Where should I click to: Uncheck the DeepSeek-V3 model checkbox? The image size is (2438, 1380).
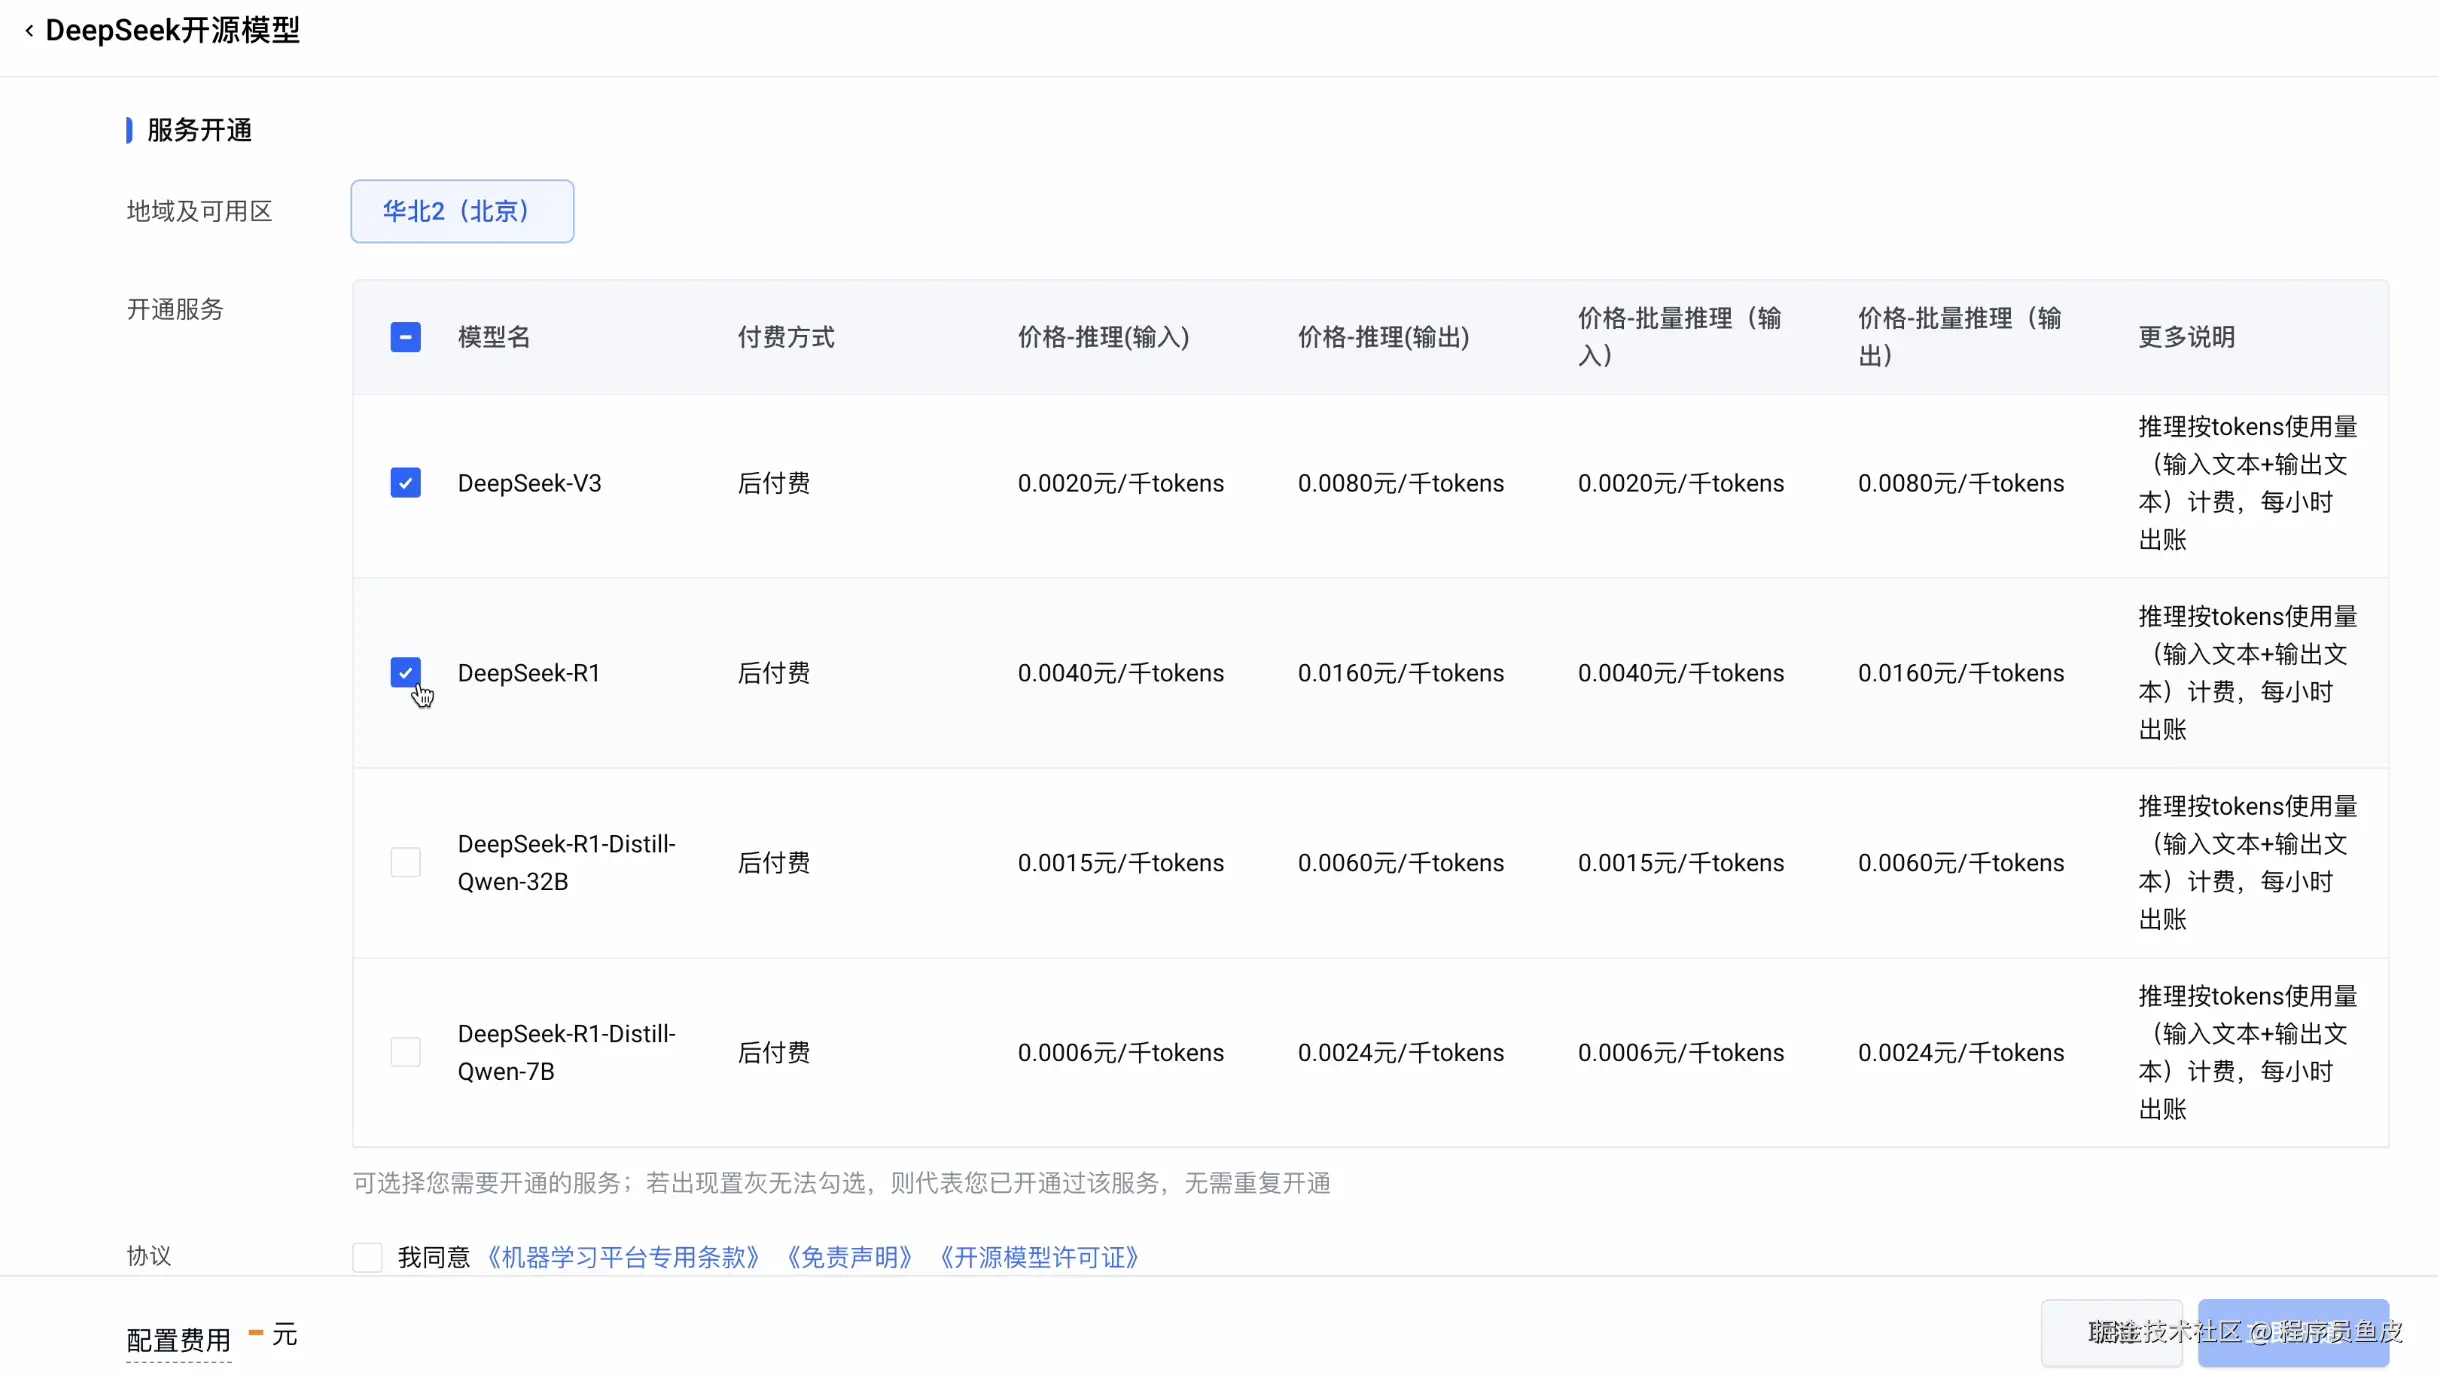point(405,483)
